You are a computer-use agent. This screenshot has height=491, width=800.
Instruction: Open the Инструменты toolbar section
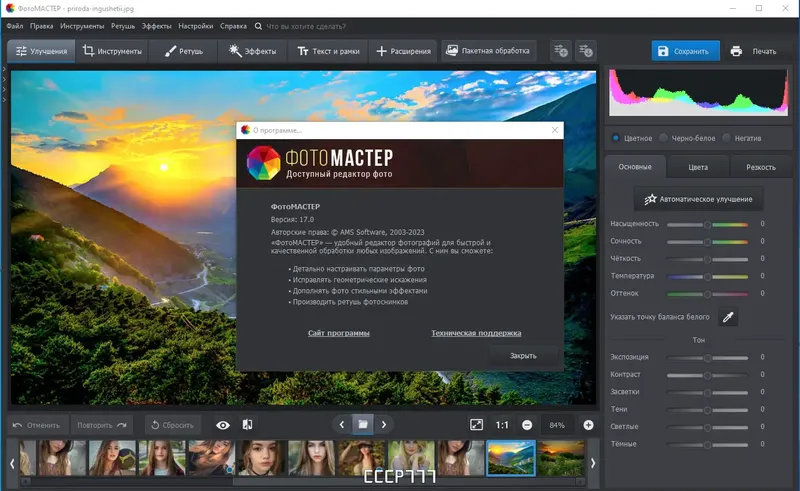pos(112,51)
